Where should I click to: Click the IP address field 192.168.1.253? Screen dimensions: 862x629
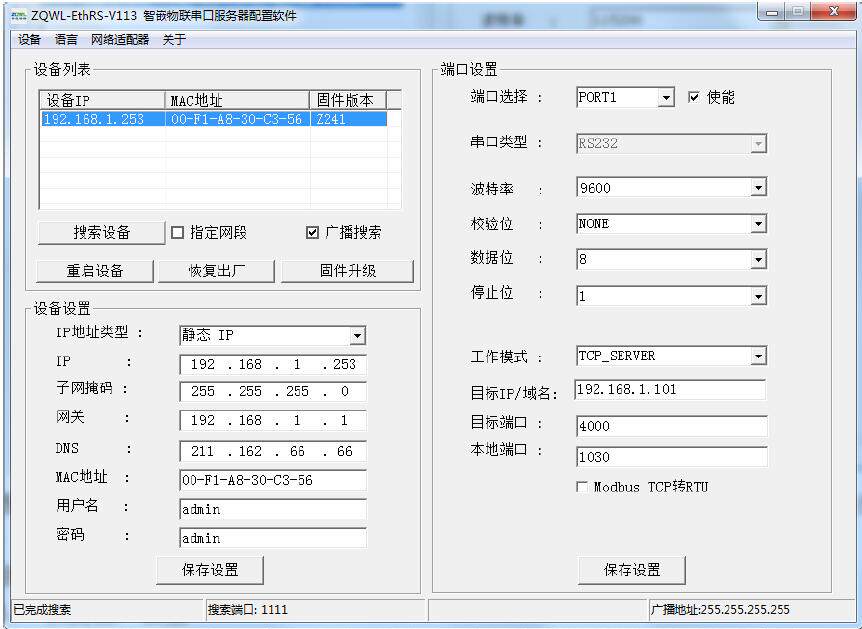(273, 364)
